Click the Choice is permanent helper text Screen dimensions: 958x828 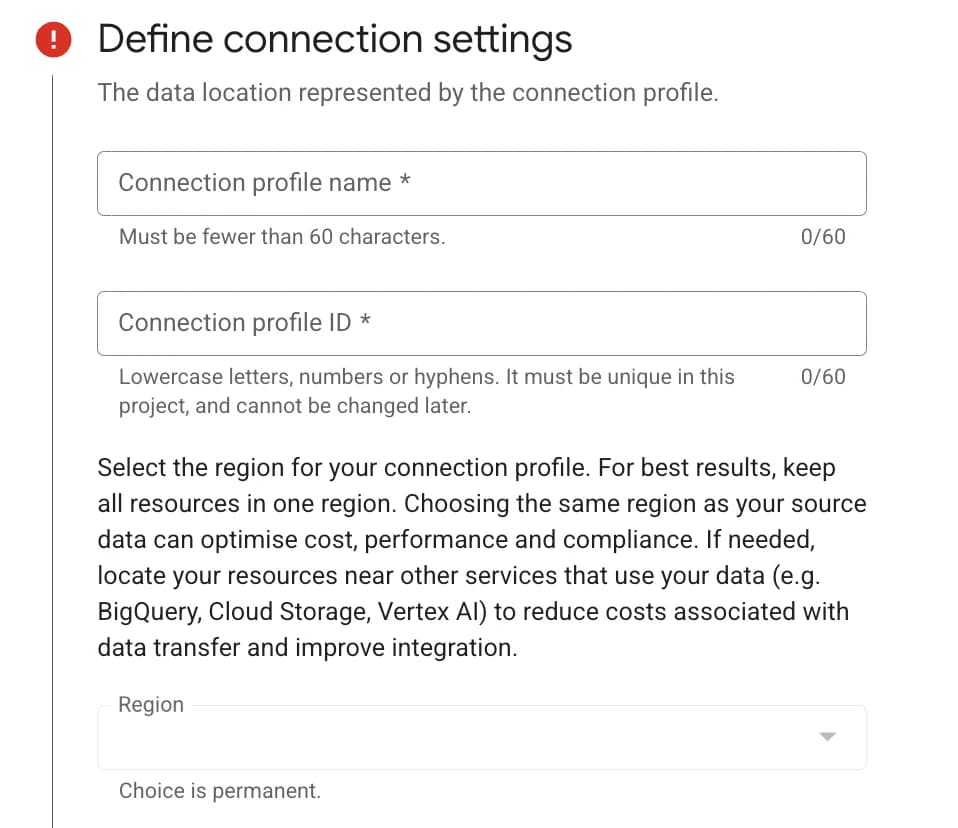pyautogui.click(x=219, y=790)
